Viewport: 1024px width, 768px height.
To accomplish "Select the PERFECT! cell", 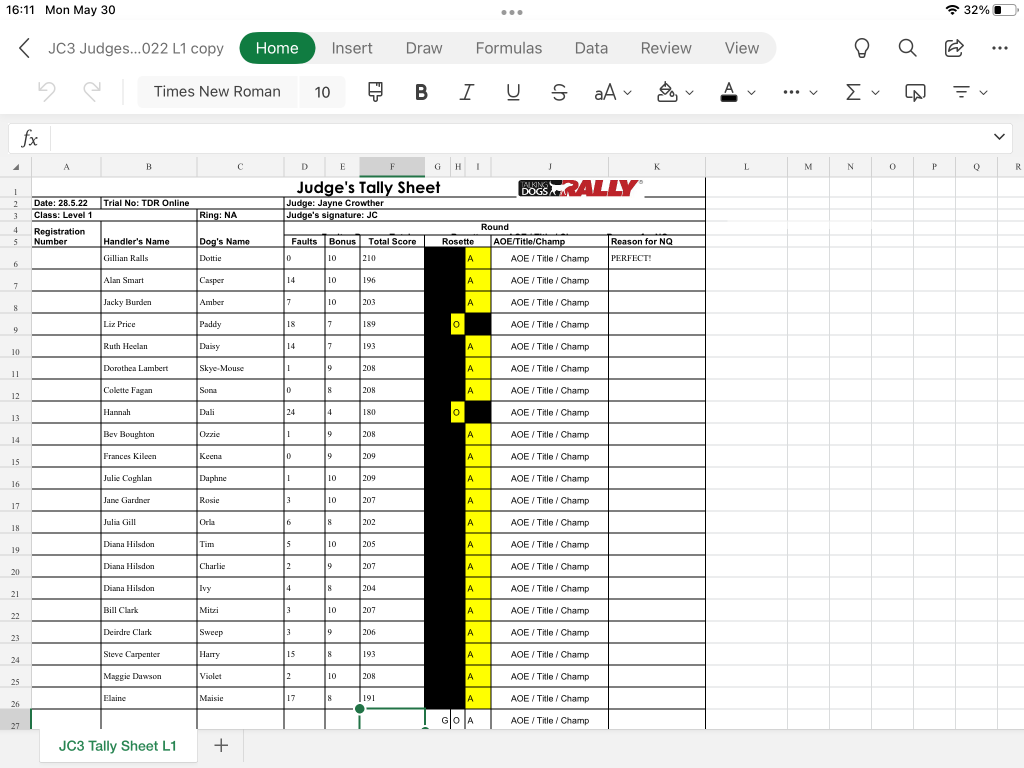I will [656, 258].
